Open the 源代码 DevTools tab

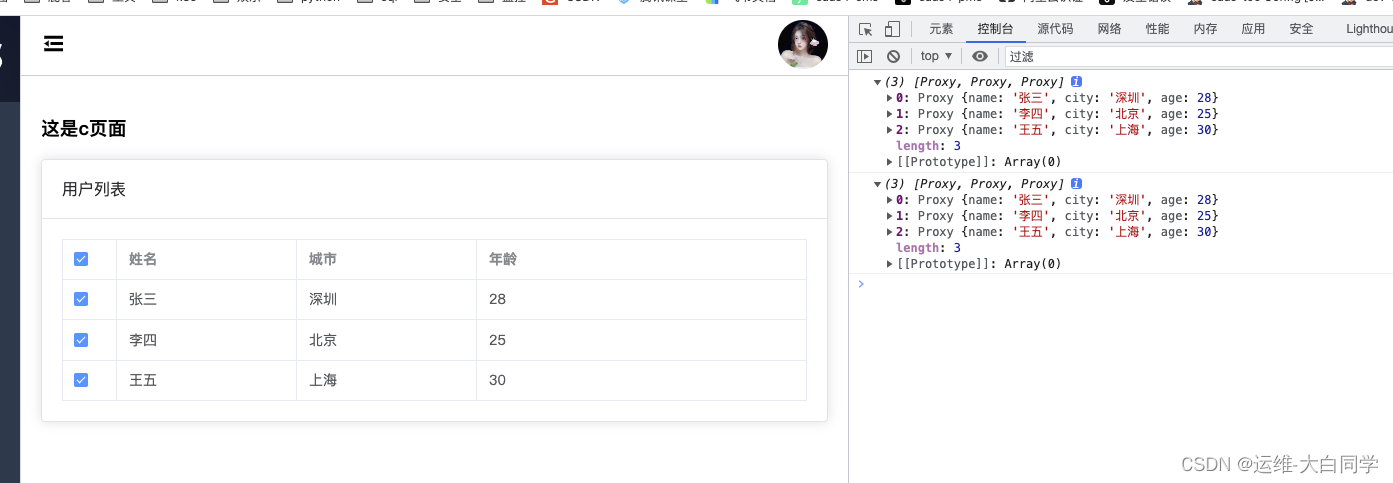point(1055,29)
